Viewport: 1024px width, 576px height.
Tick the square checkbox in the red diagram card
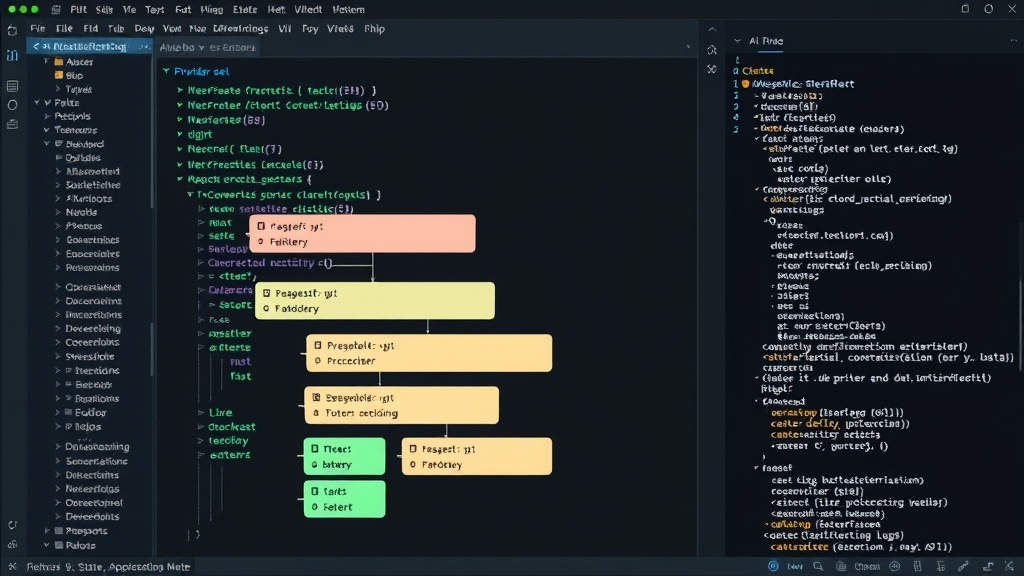(261, 226)
